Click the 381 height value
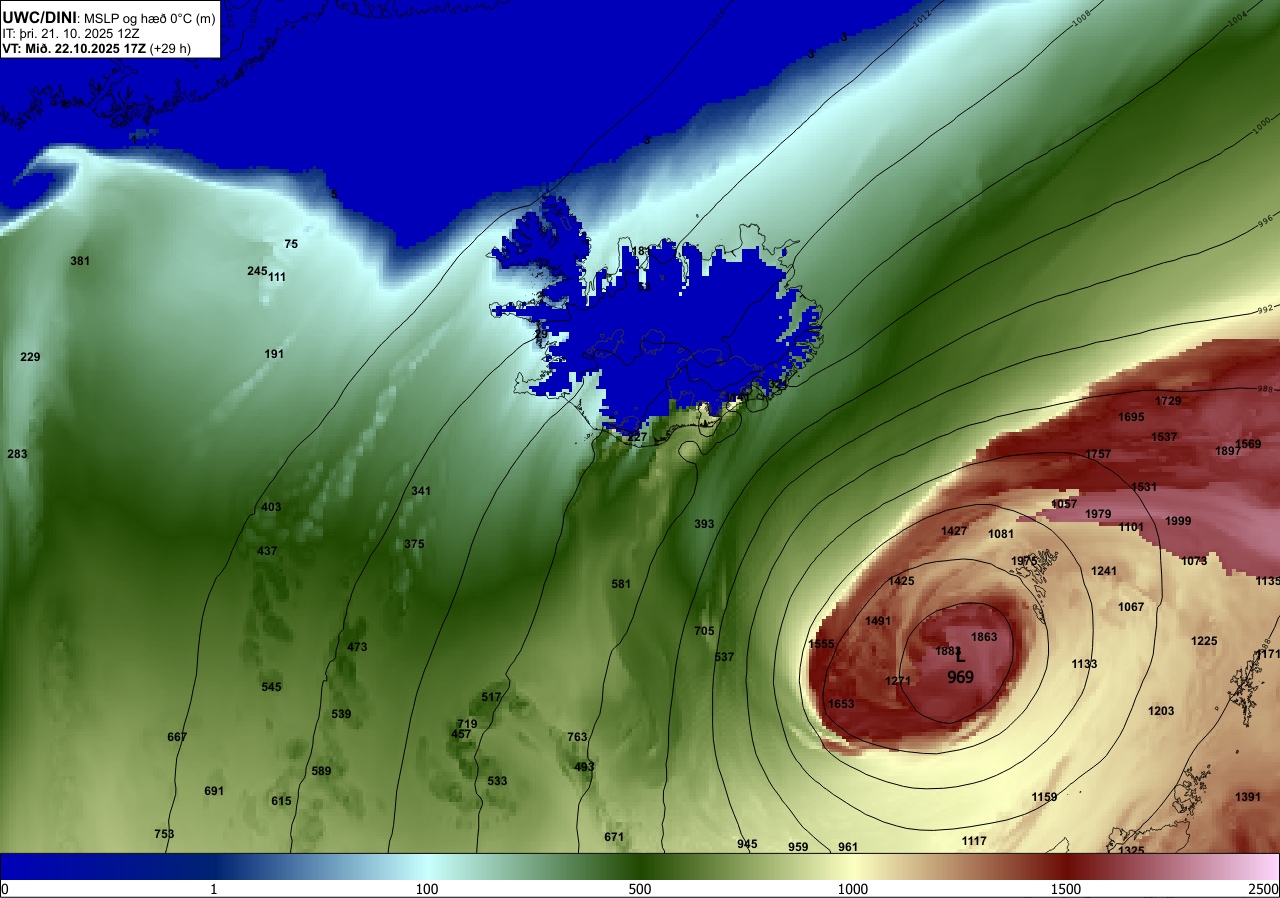The image size is (1280, 898). coord(80,261)
